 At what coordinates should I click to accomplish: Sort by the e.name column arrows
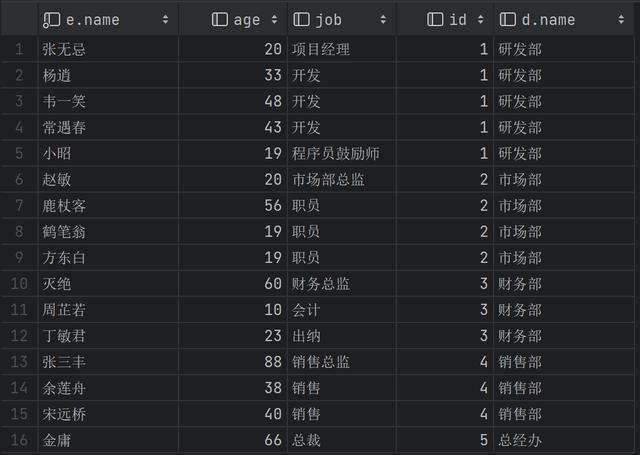(x=165, y=19)
